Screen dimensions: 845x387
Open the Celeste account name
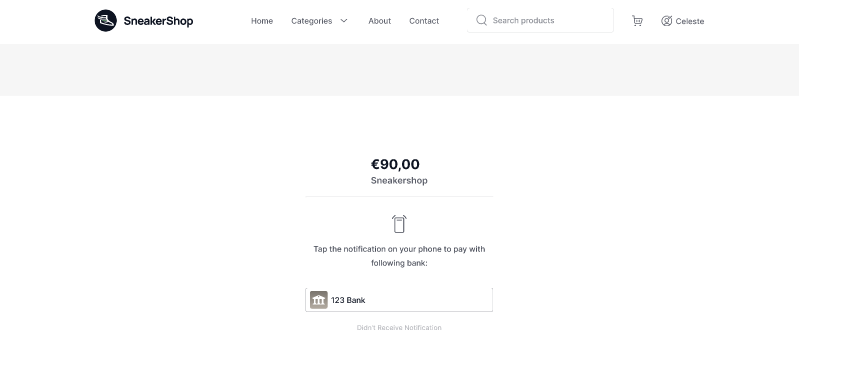(x=690, y=21)
